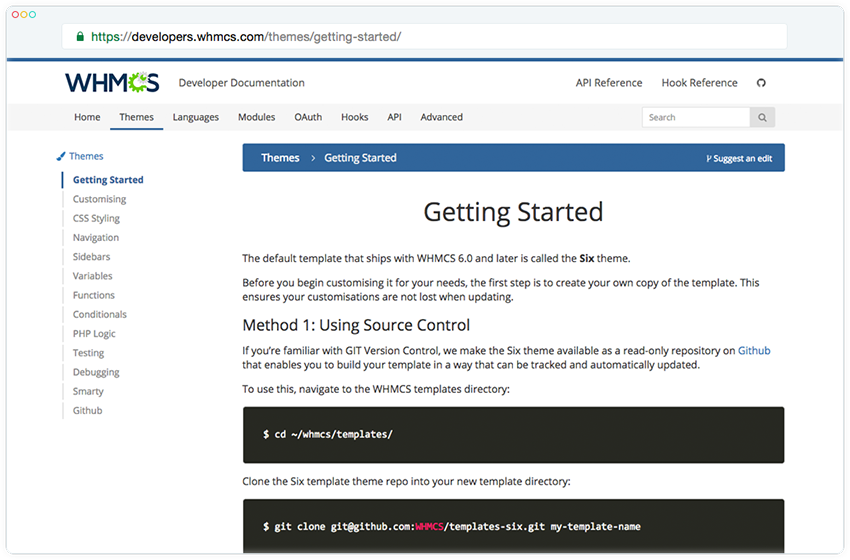Image resolution: width=850 pixels, height=560 pixels.
Task: Open PHP Logic in sidebar
Action: [x=94, y=334]
